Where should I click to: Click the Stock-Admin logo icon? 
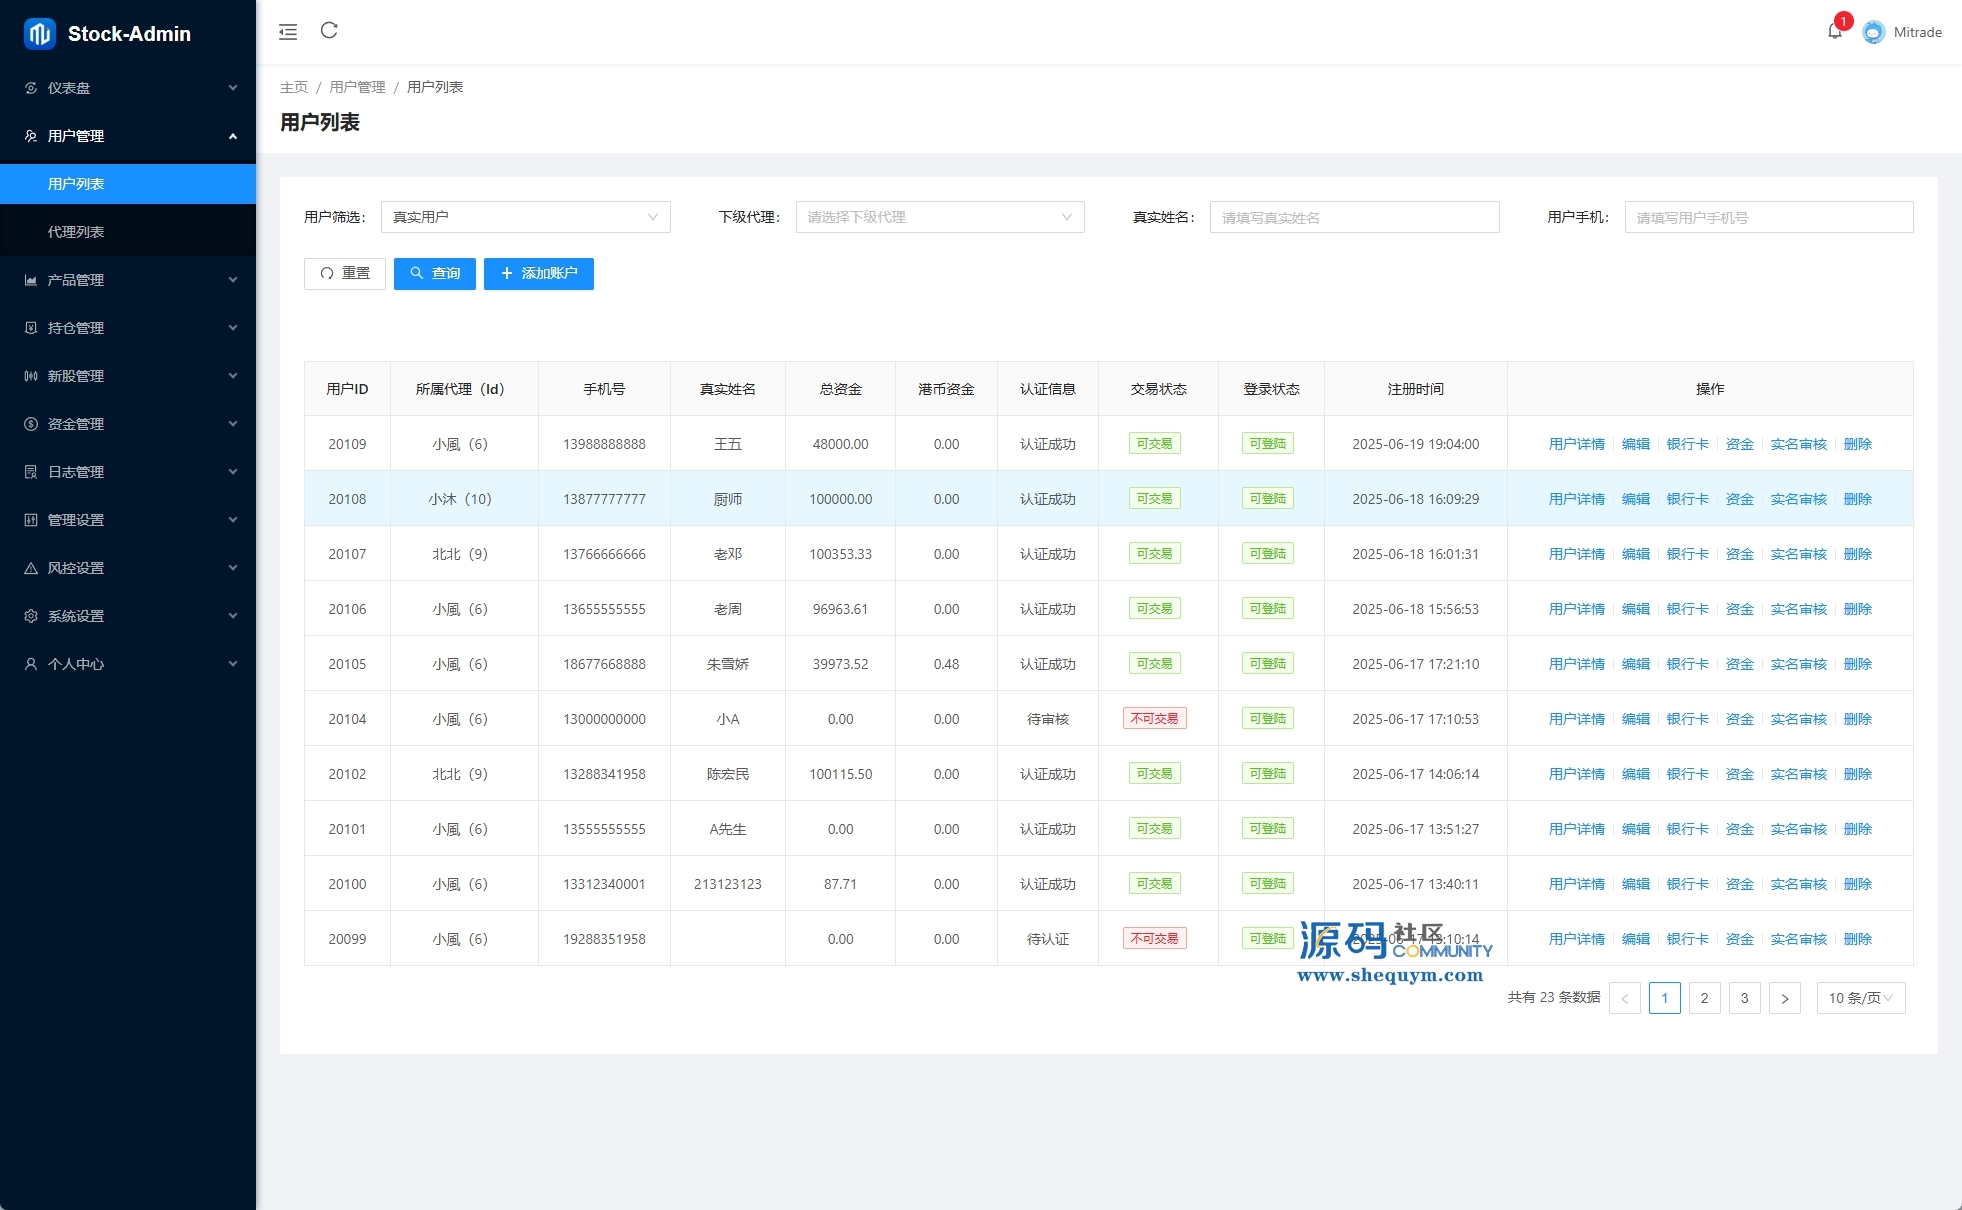(40, 34)
